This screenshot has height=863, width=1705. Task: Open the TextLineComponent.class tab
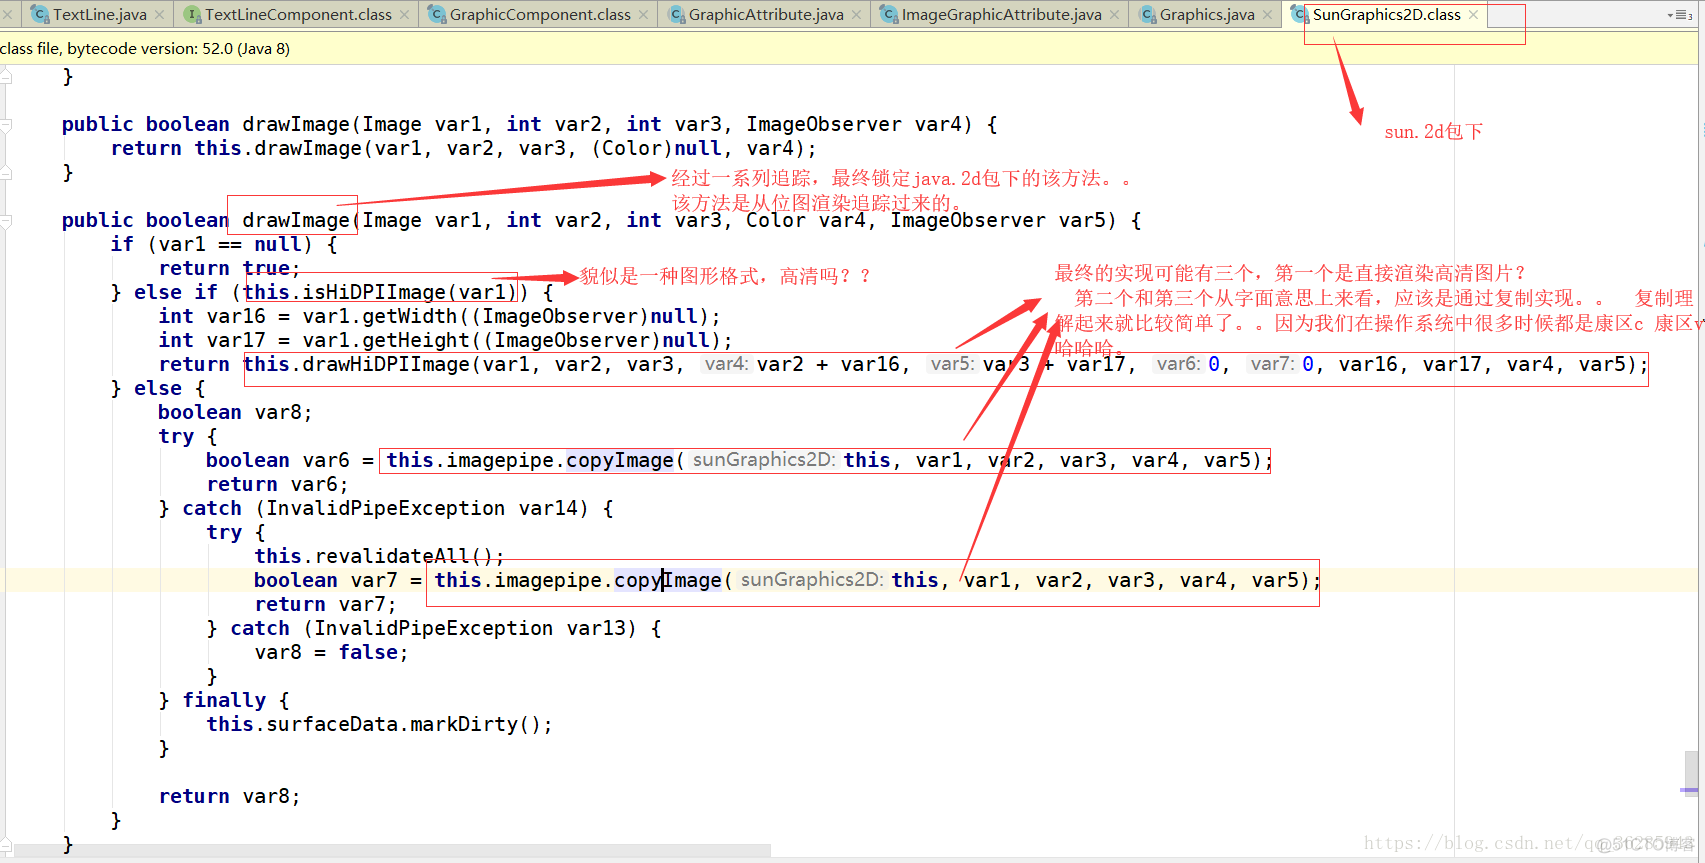pyautogui.click(x=298, y=14)
